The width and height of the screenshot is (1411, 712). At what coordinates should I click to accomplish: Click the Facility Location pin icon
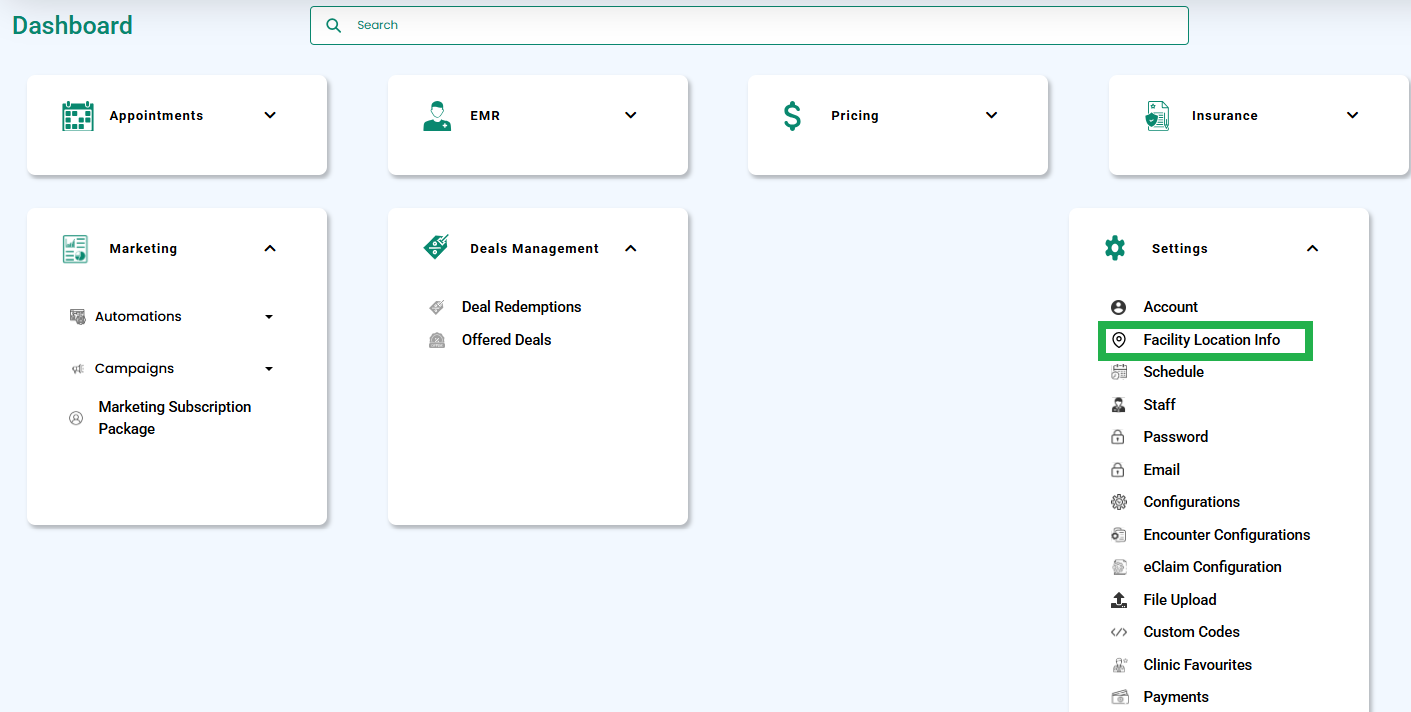pos(1119,340)
